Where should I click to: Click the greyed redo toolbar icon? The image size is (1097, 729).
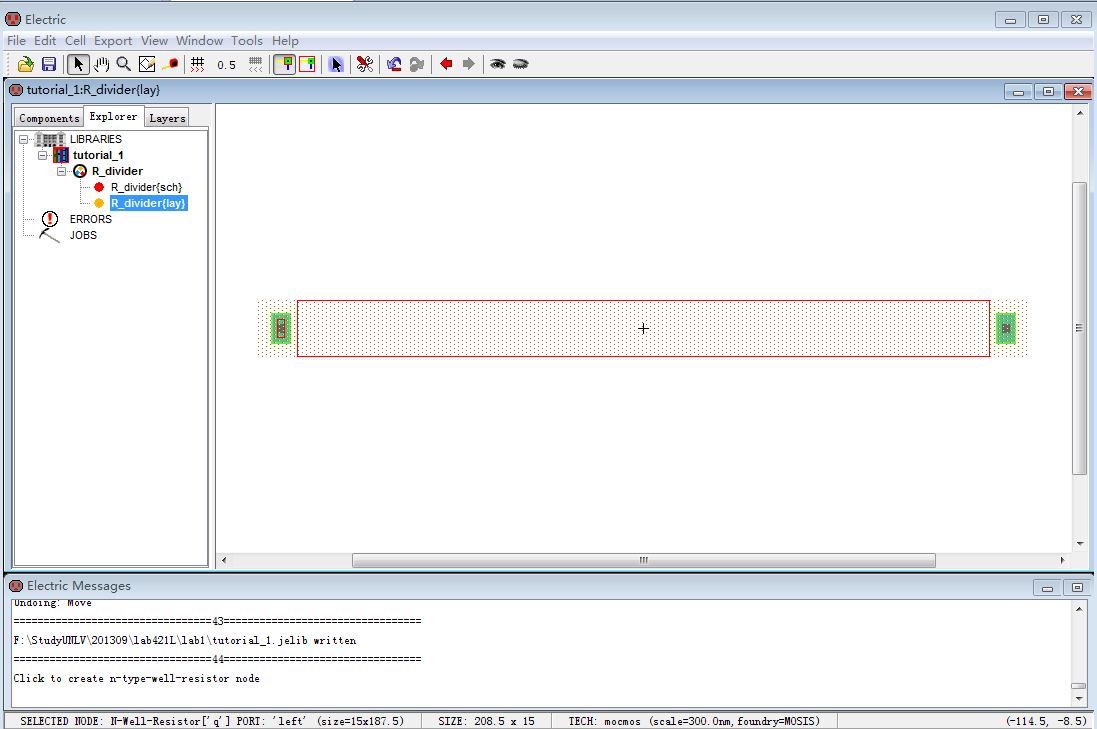pyautogui.click(x=417, y=64)
